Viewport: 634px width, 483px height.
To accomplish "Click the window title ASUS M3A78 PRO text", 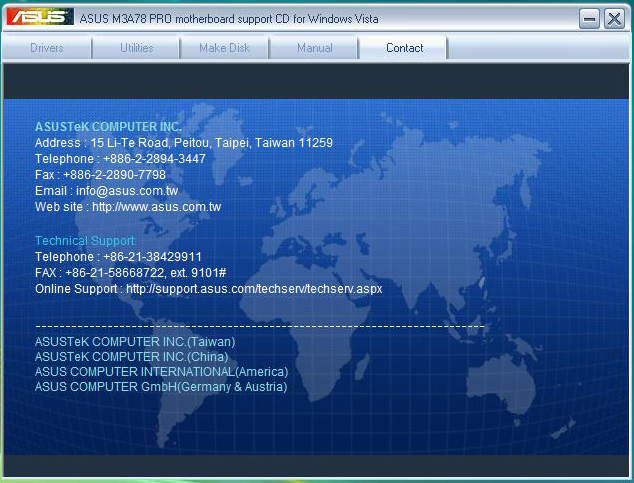I will tap(229, 19).
